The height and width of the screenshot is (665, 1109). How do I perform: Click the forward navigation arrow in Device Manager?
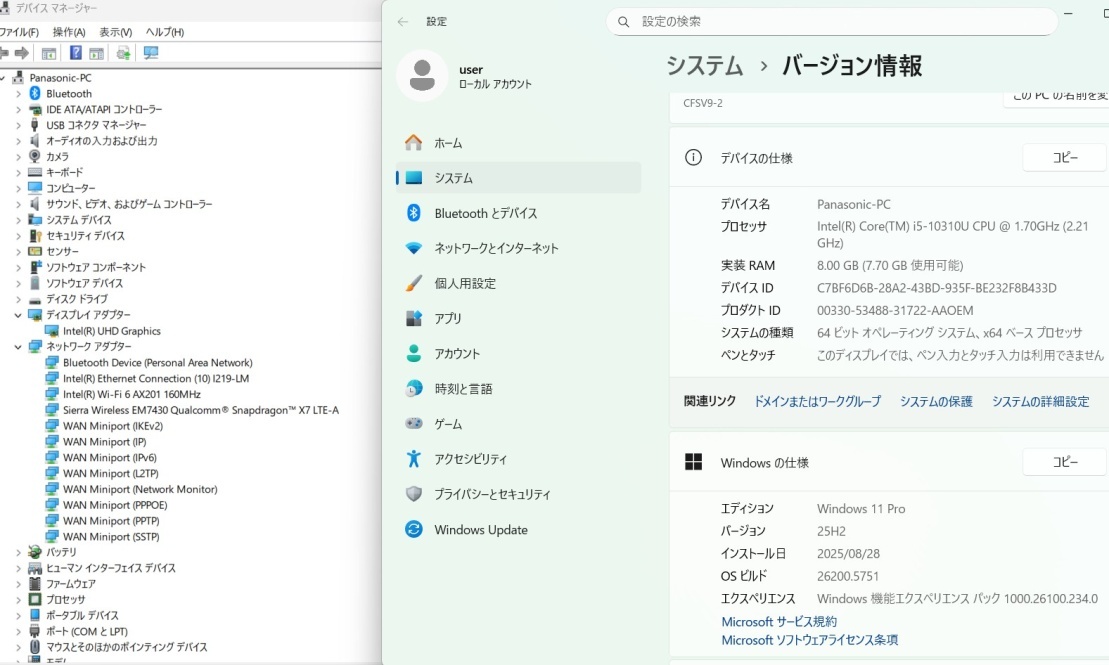24,52
